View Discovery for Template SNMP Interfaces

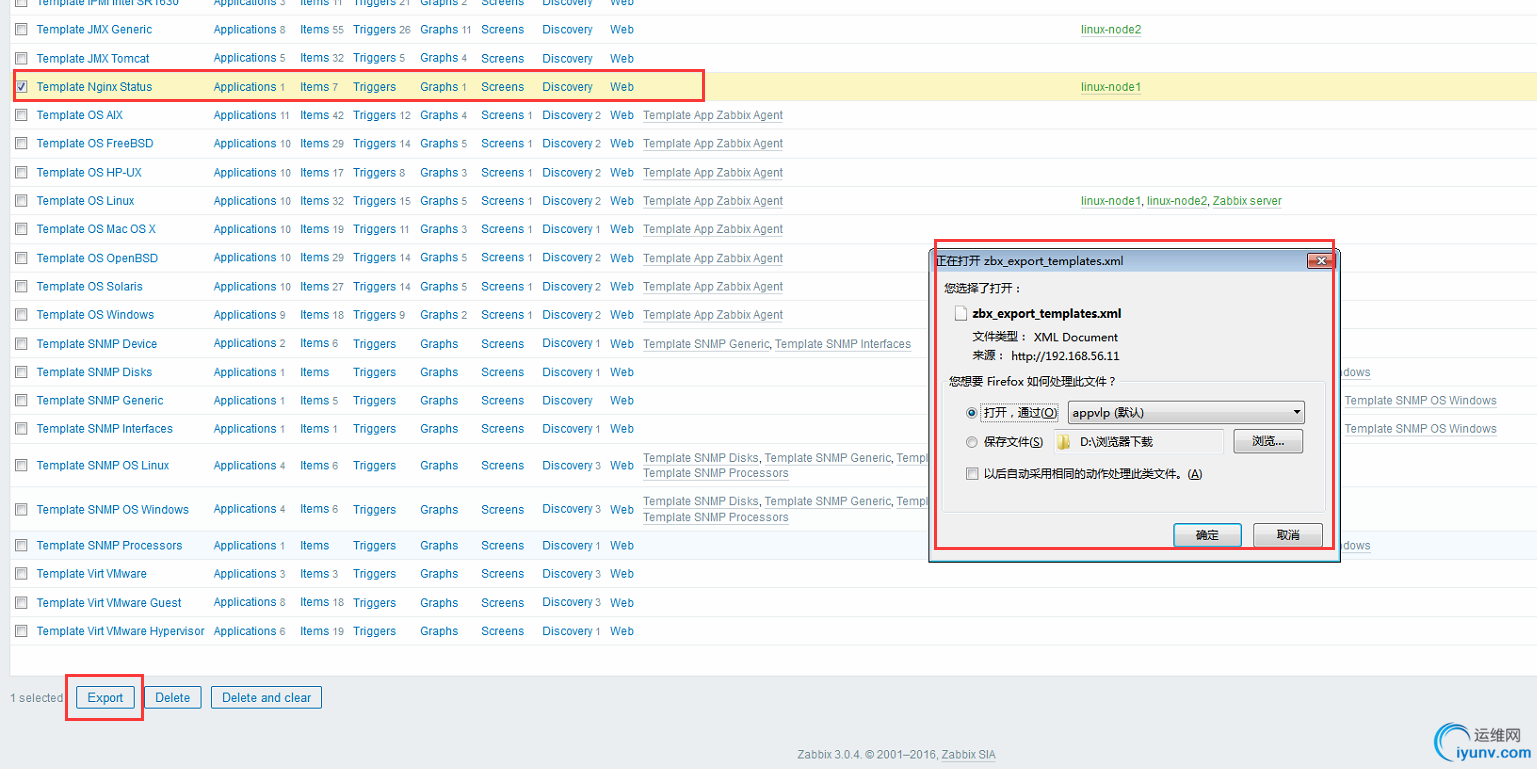pos(568,429)
